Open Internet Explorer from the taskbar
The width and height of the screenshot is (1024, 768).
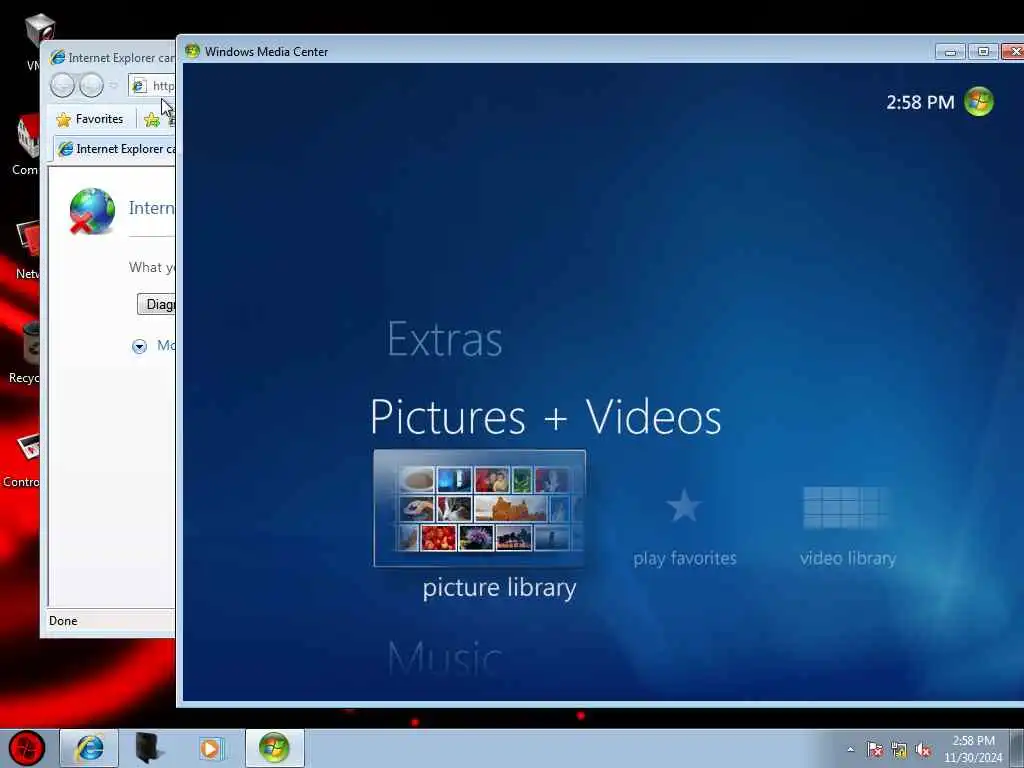(x=89, y=748)
